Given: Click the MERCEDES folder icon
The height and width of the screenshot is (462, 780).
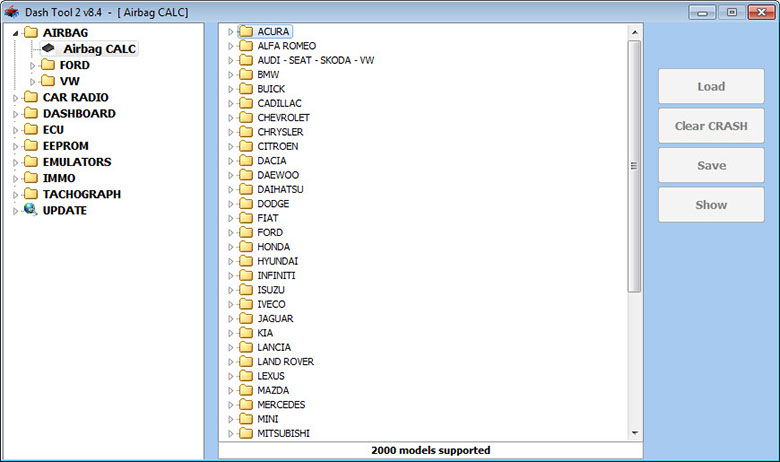Looking at the screenshot, I should (246, 405).
